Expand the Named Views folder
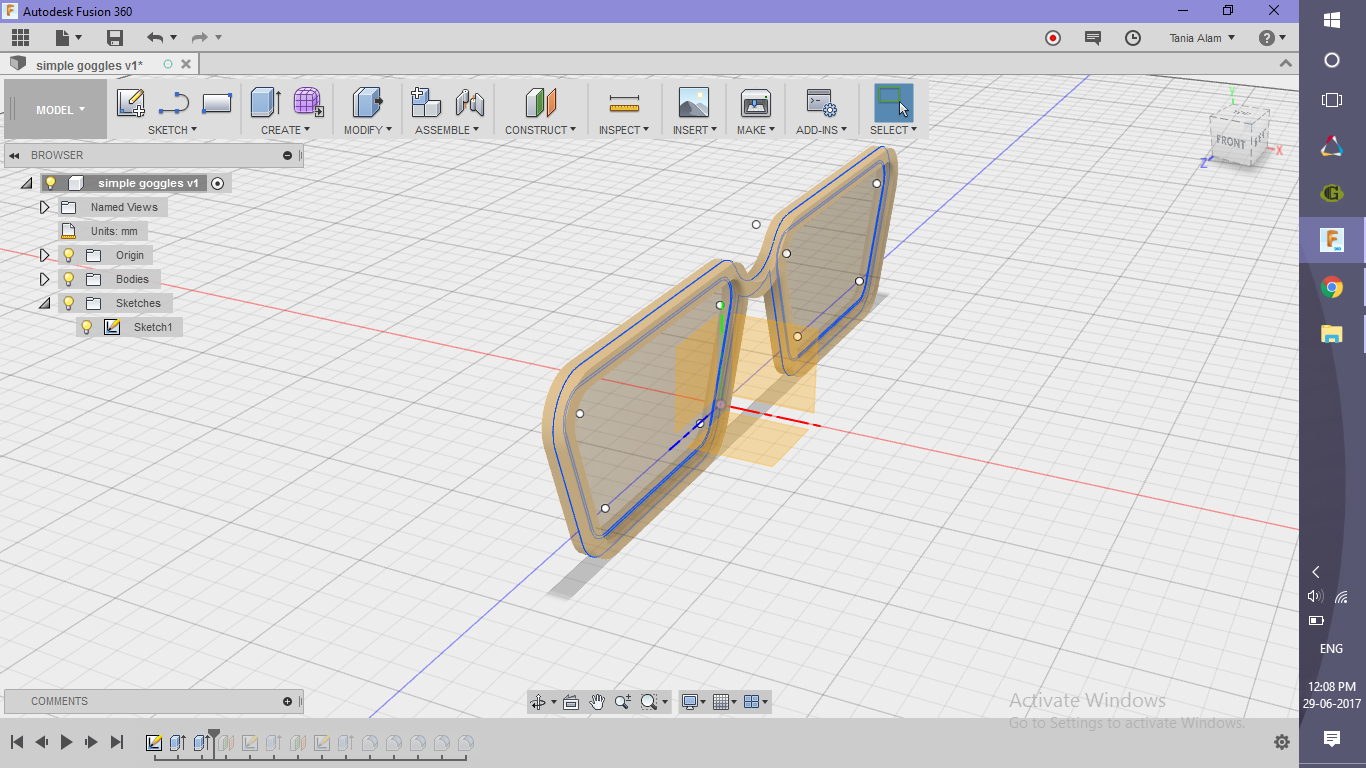 44,207
